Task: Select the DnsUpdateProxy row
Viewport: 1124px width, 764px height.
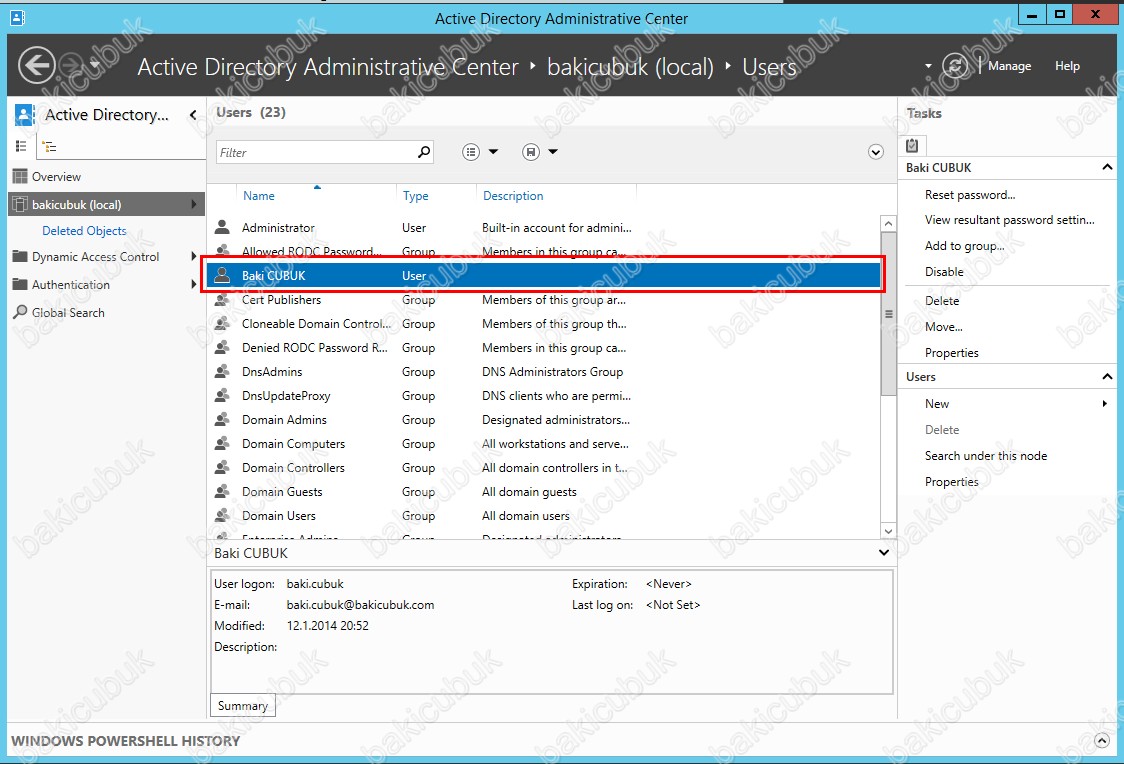Action: 543,396
